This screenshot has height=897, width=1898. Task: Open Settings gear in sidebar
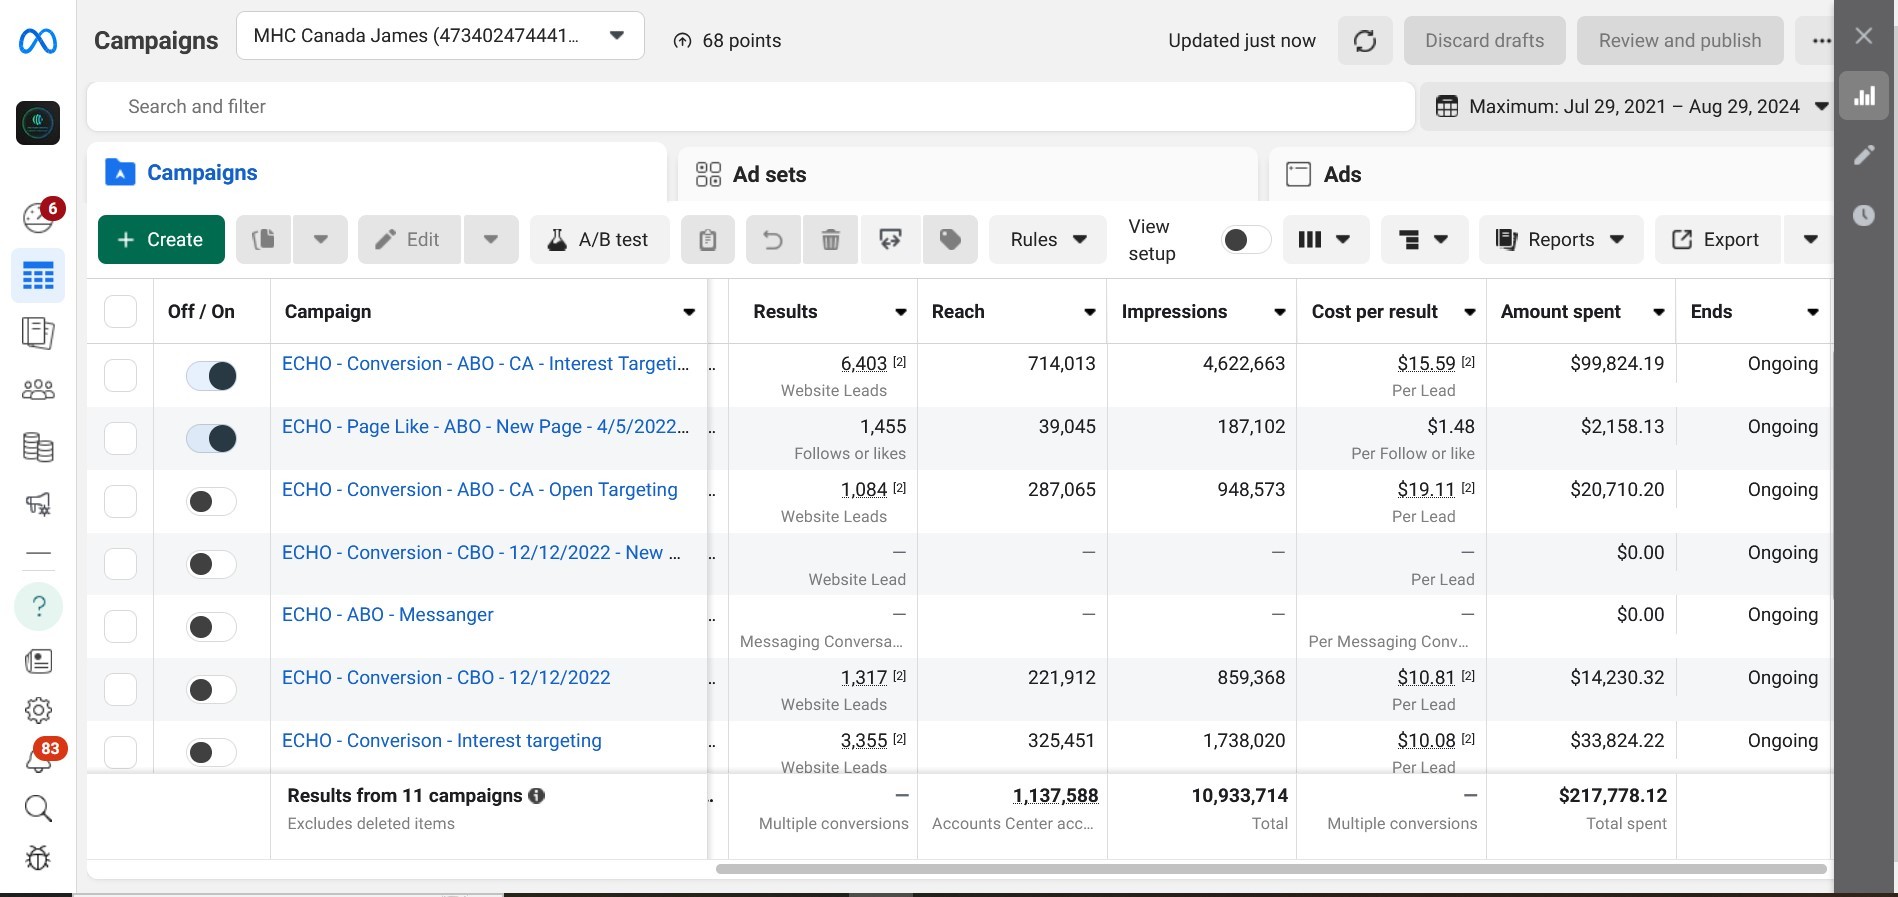38,710
